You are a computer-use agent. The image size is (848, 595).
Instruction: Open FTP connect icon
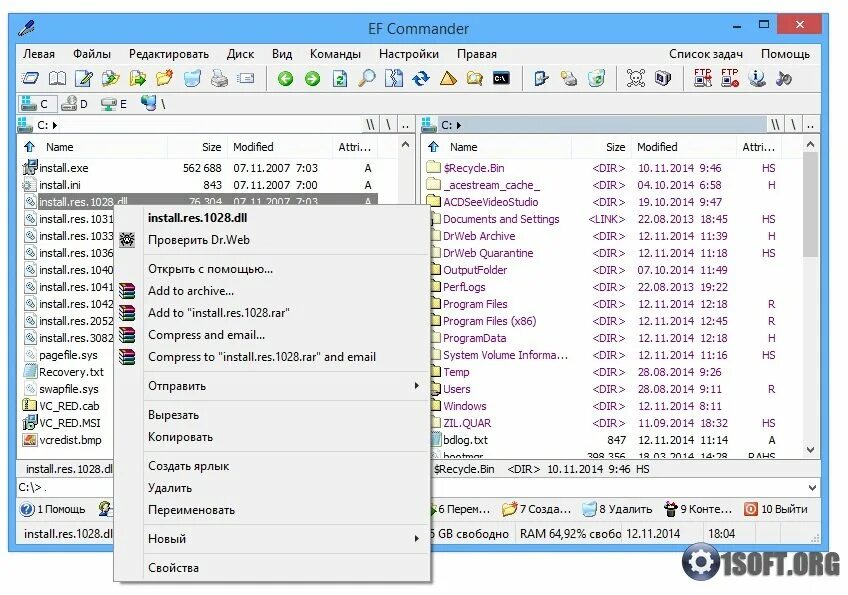tap(703, 79)
